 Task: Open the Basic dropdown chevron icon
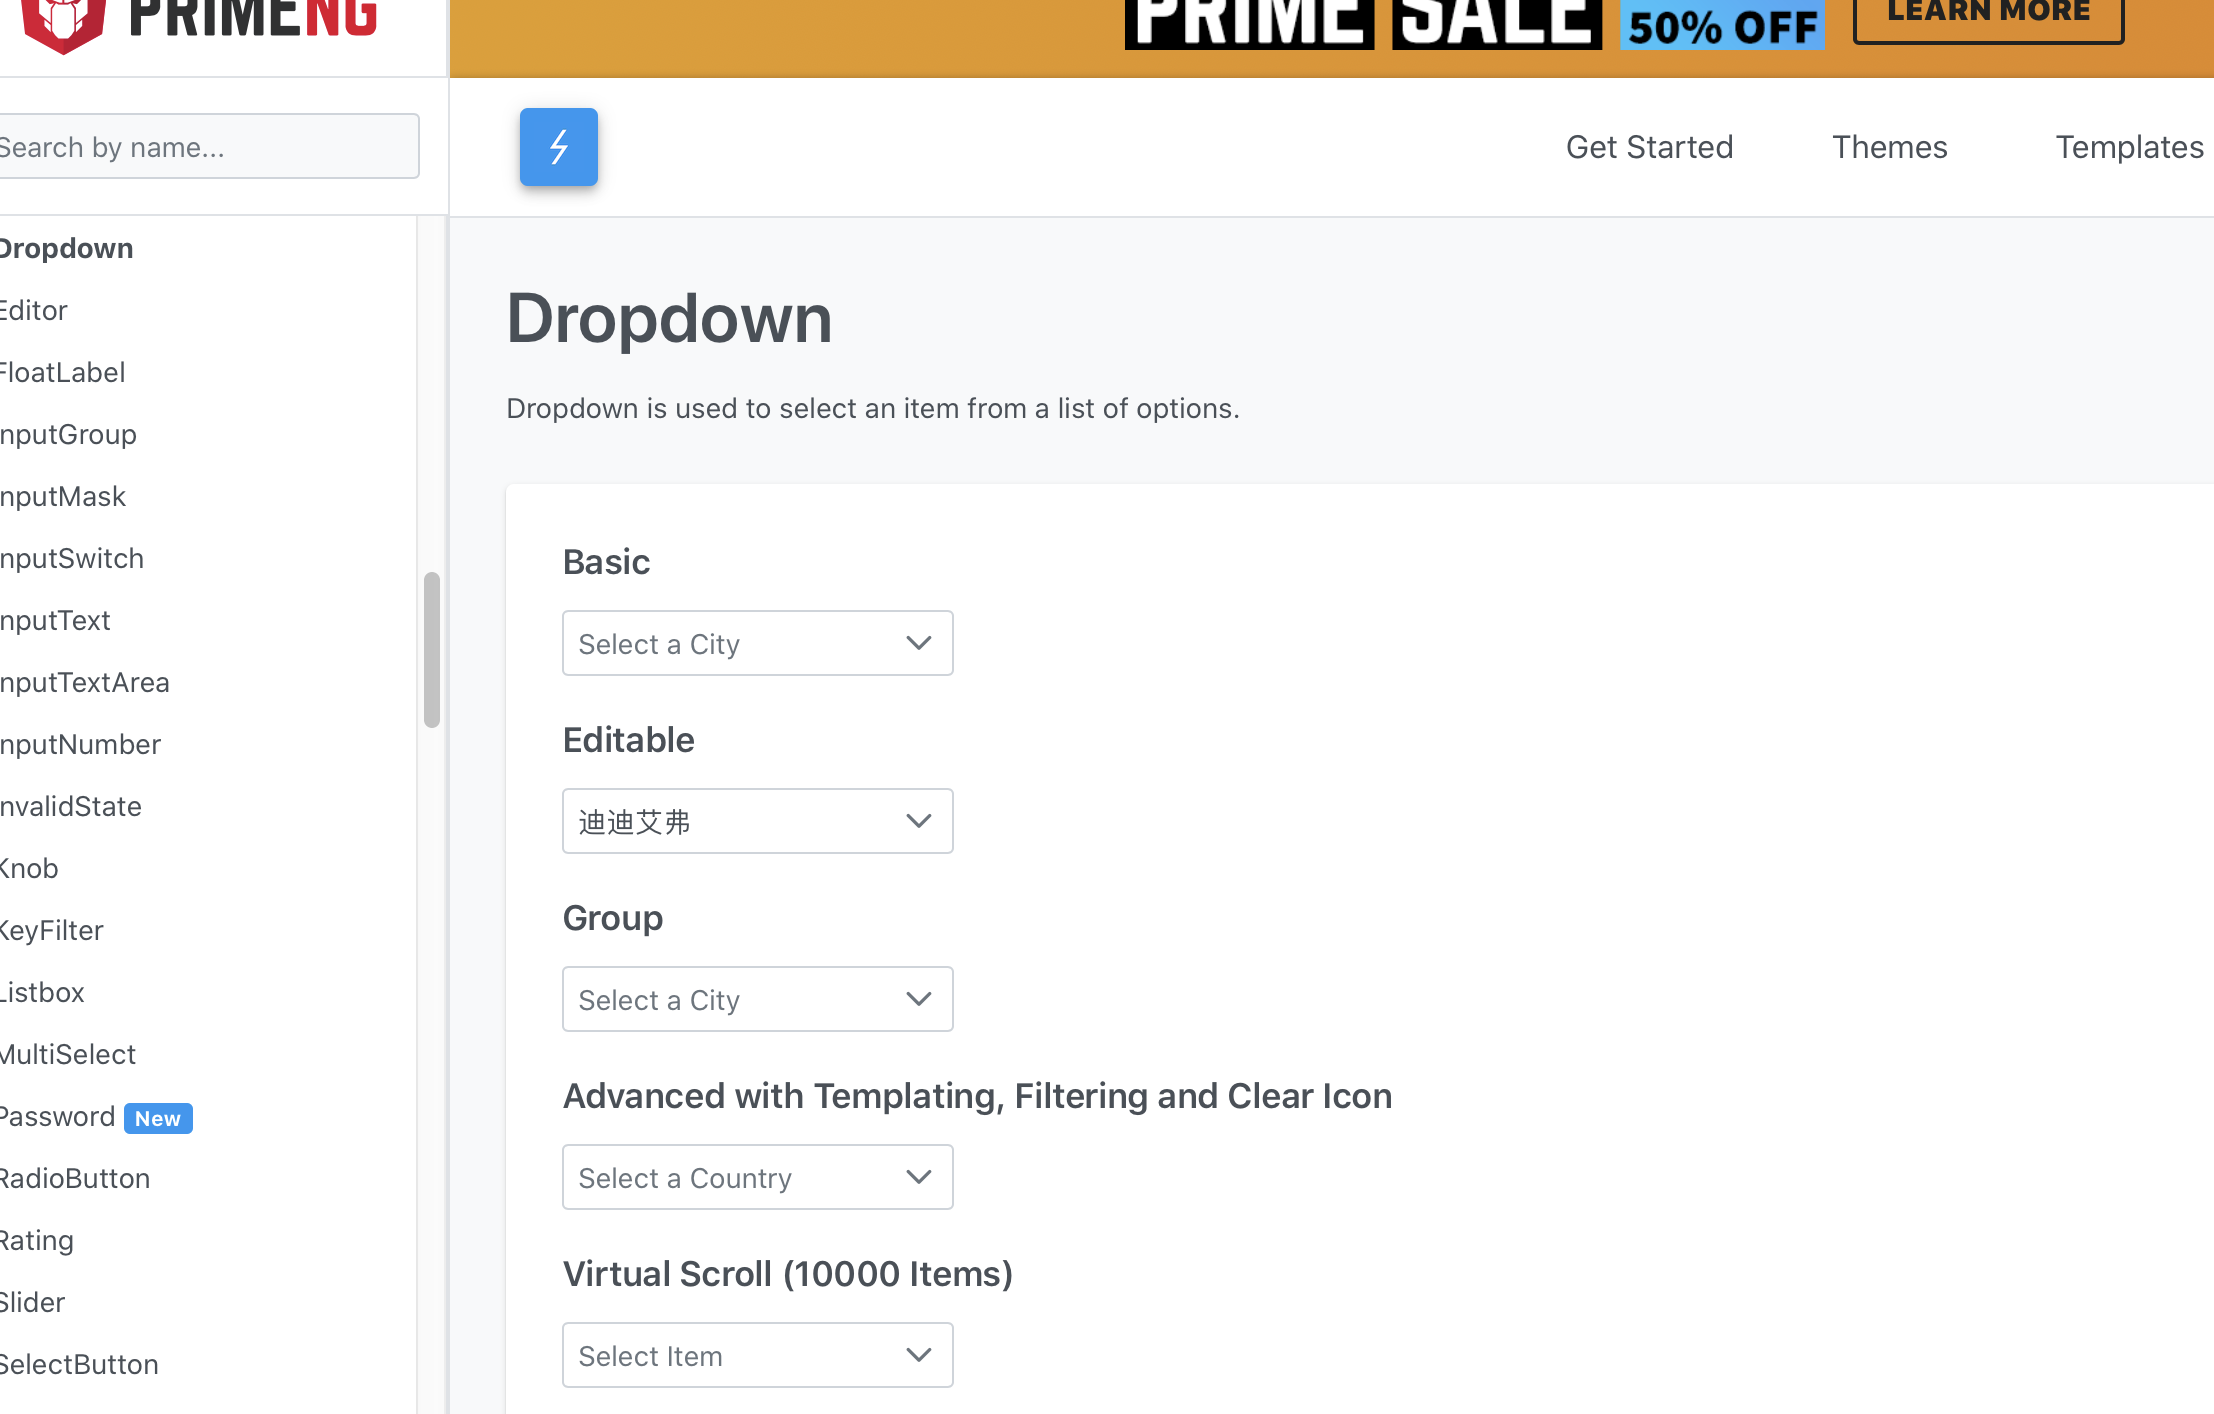pyautogui.click(x=918, y=643)
